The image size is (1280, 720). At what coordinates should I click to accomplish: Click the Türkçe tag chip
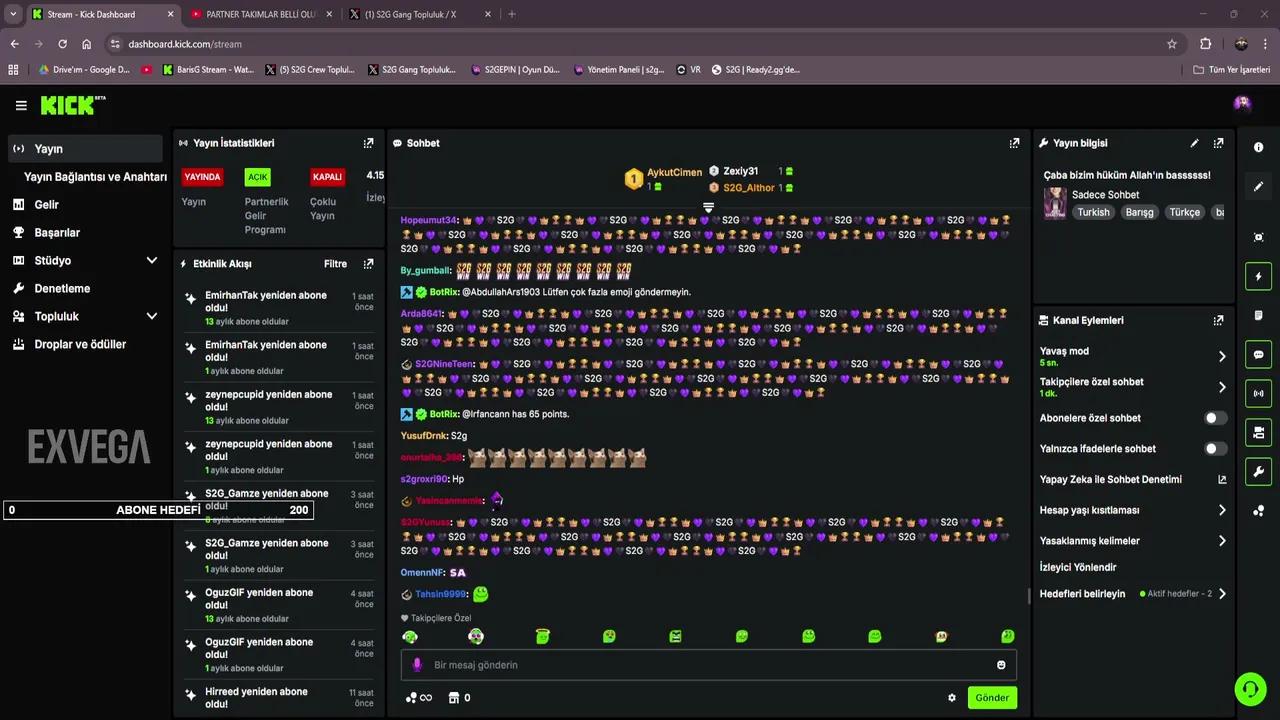pos(1185,212)
